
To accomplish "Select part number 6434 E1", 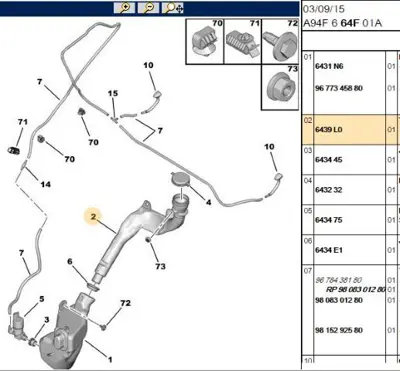I will click(329, 250).
